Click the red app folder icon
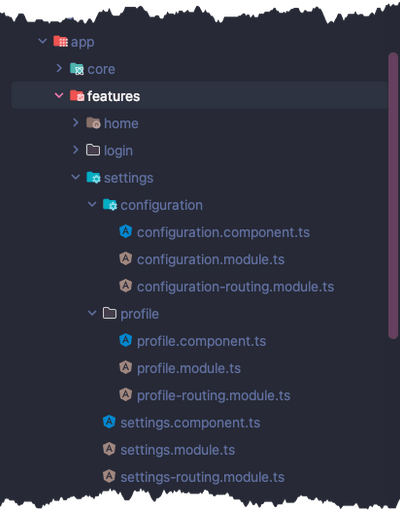Image resolution: width=400 pixels, height=511 pixels. point(60,42)
